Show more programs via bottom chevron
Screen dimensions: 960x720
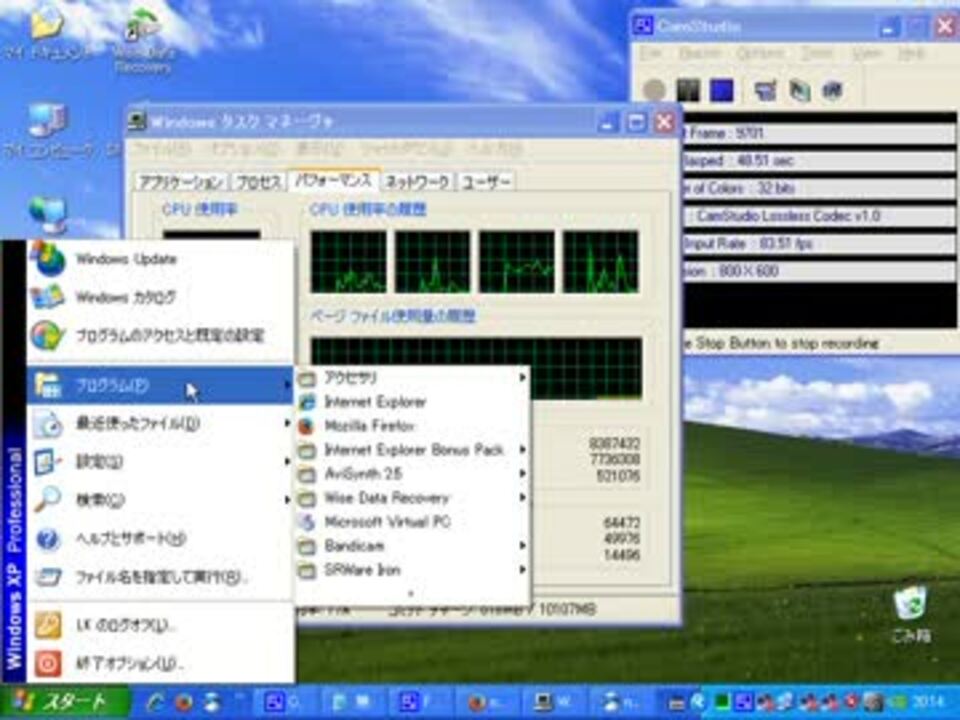[x=411, y=593]
